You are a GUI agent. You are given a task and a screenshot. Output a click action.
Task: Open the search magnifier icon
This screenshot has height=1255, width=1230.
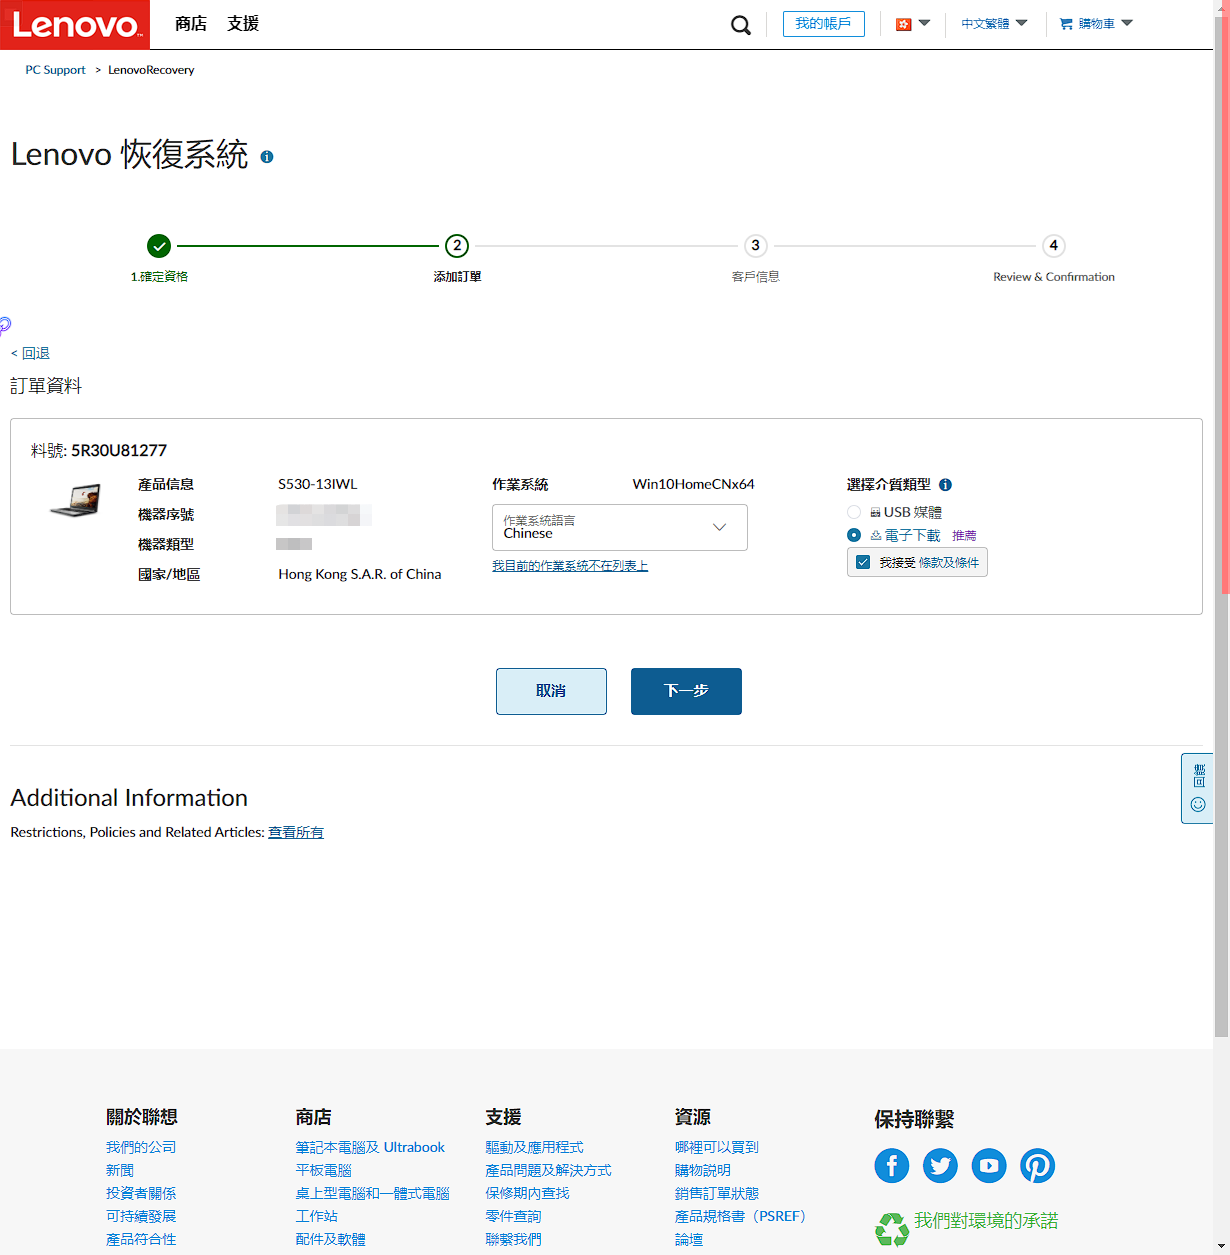pyautogui.click(x=741, y=25)
